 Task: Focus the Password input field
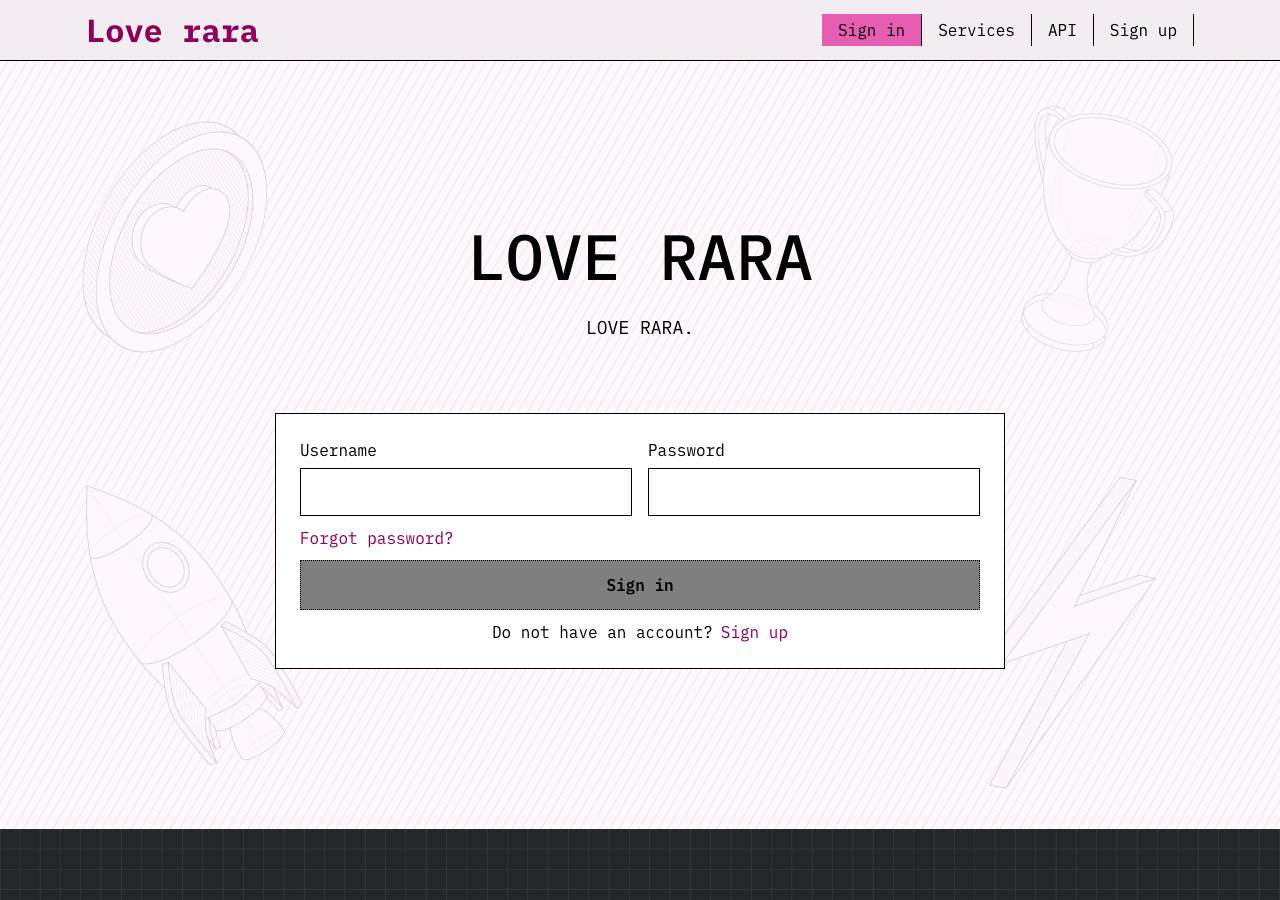coord(814,492)
